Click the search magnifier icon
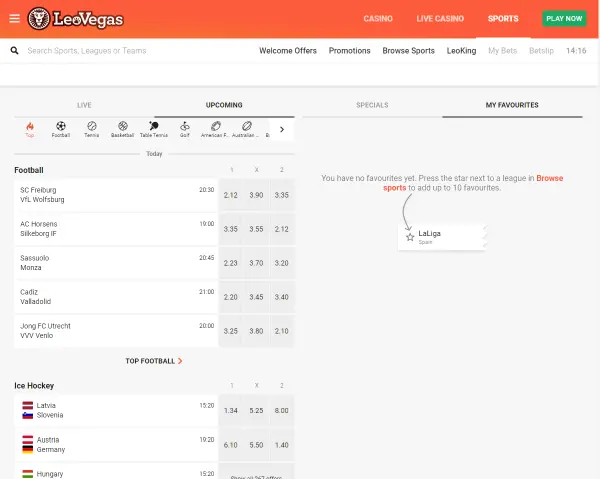 pyautogui.click(x=15, y=51)
